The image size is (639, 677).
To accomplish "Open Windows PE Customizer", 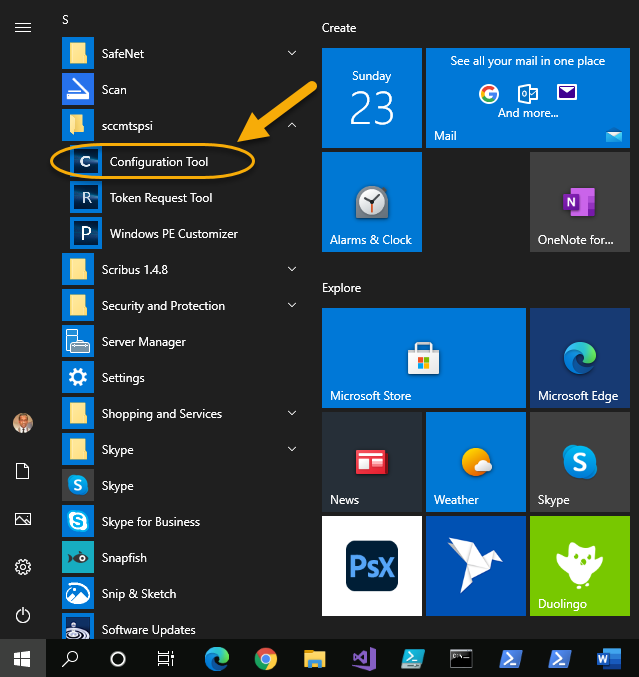I will pos(173,234).
